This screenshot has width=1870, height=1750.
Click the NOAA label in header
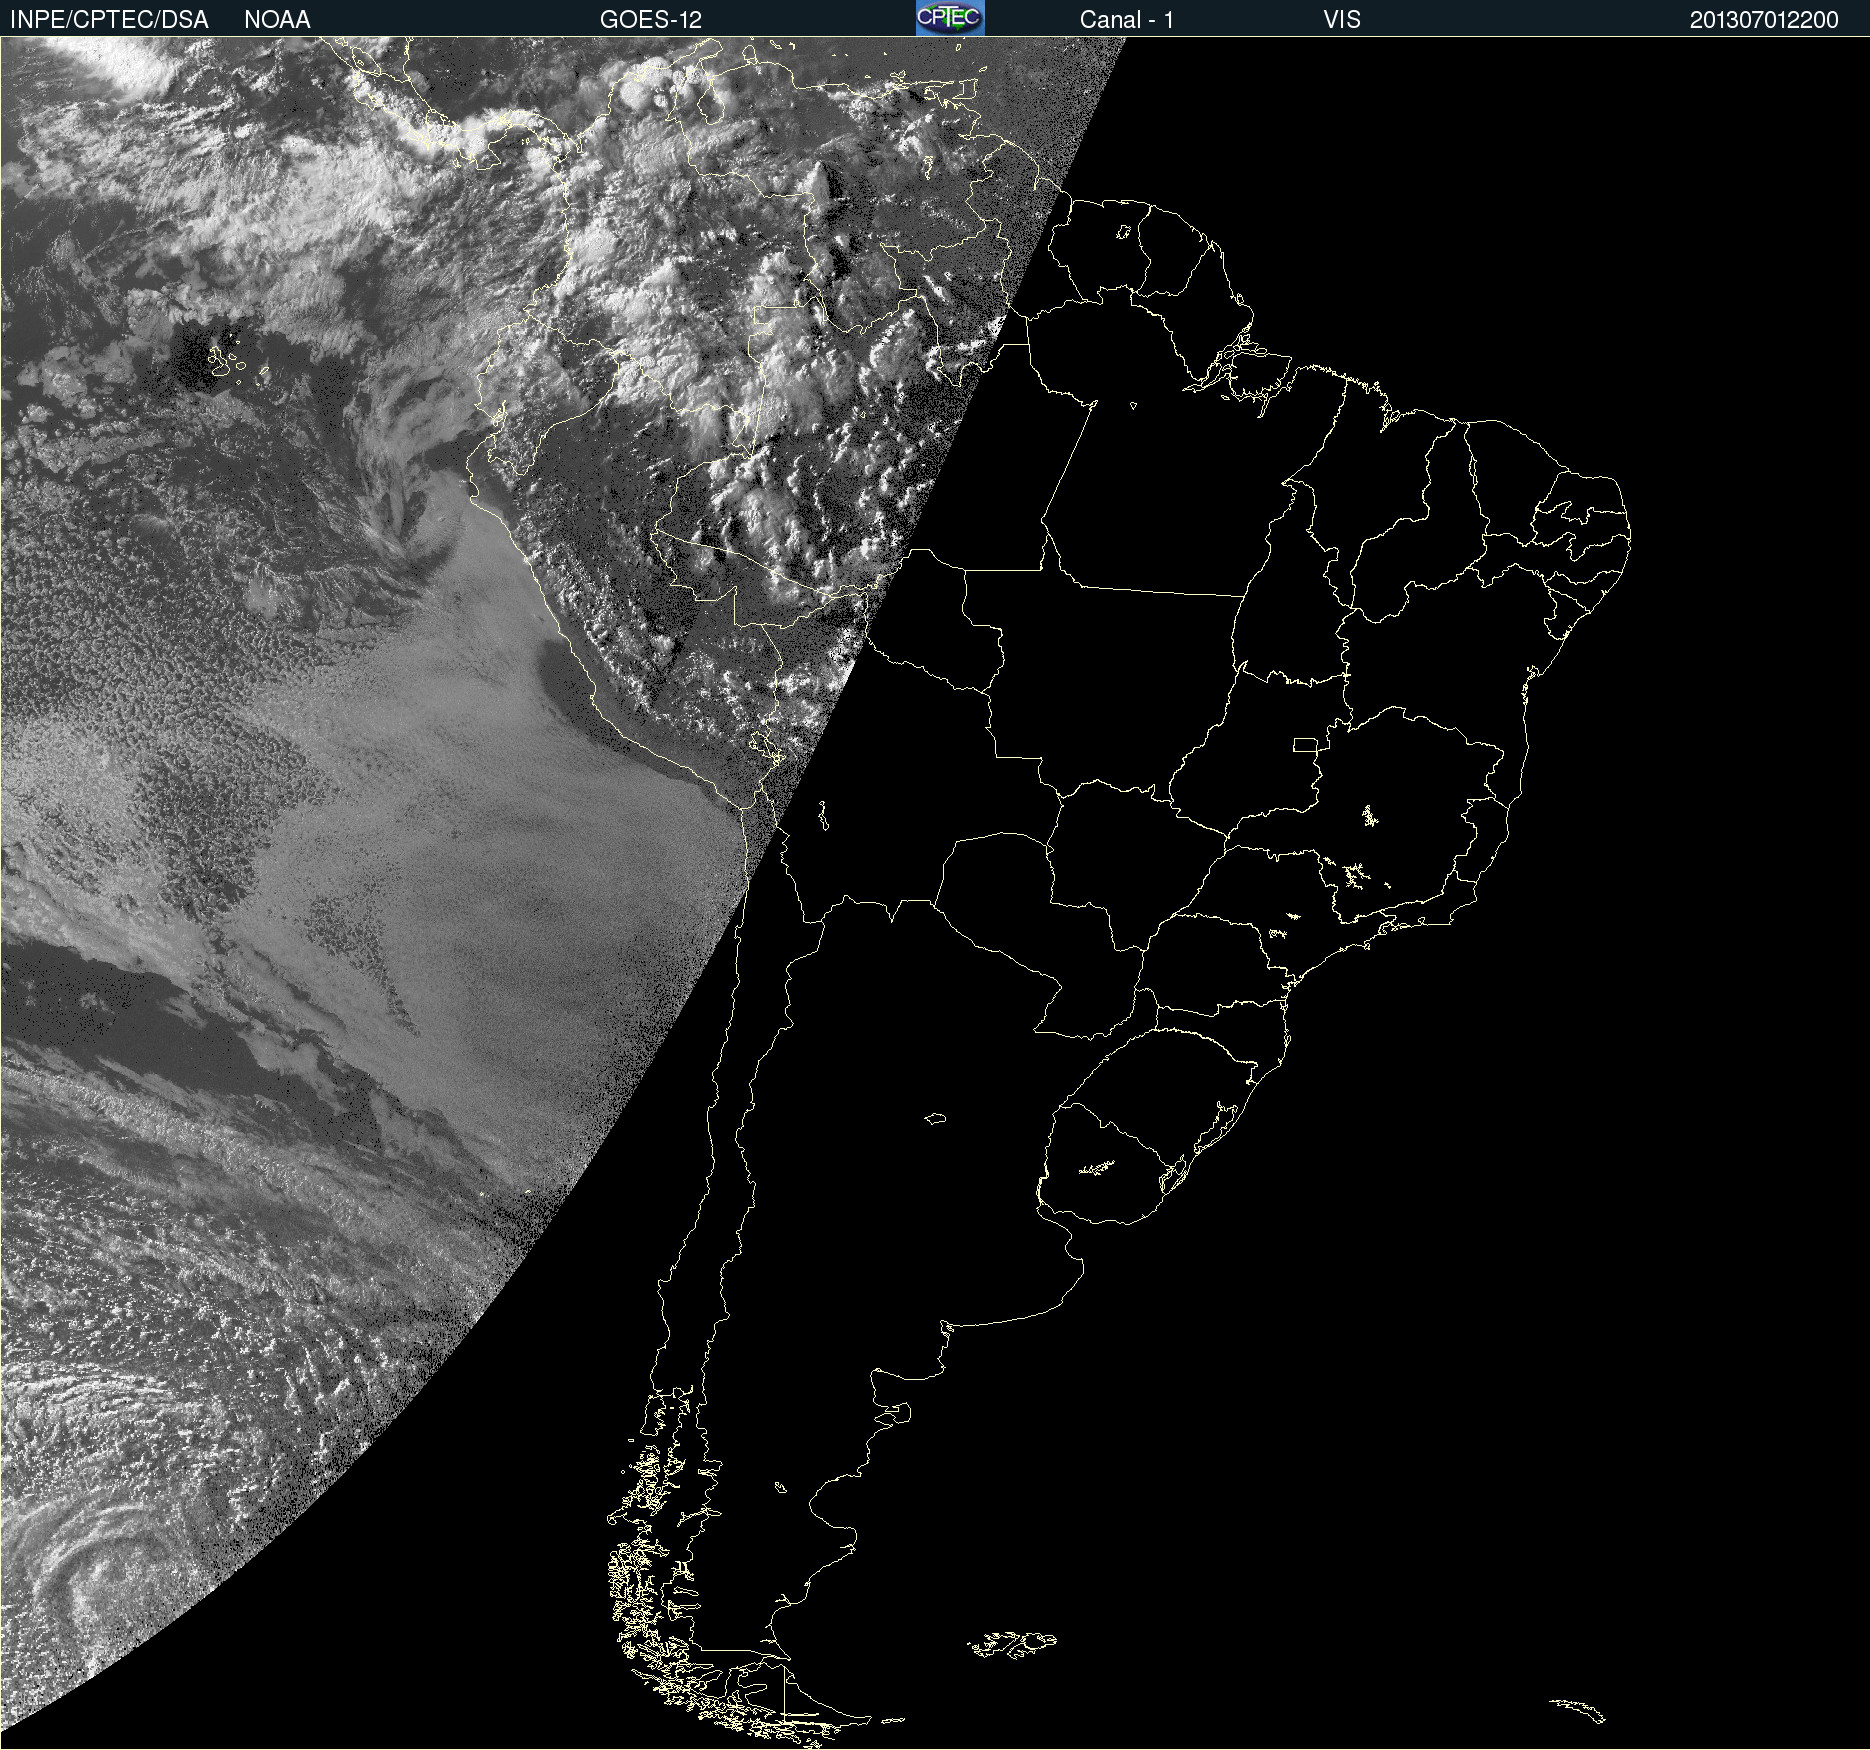(x=277, y=20)
